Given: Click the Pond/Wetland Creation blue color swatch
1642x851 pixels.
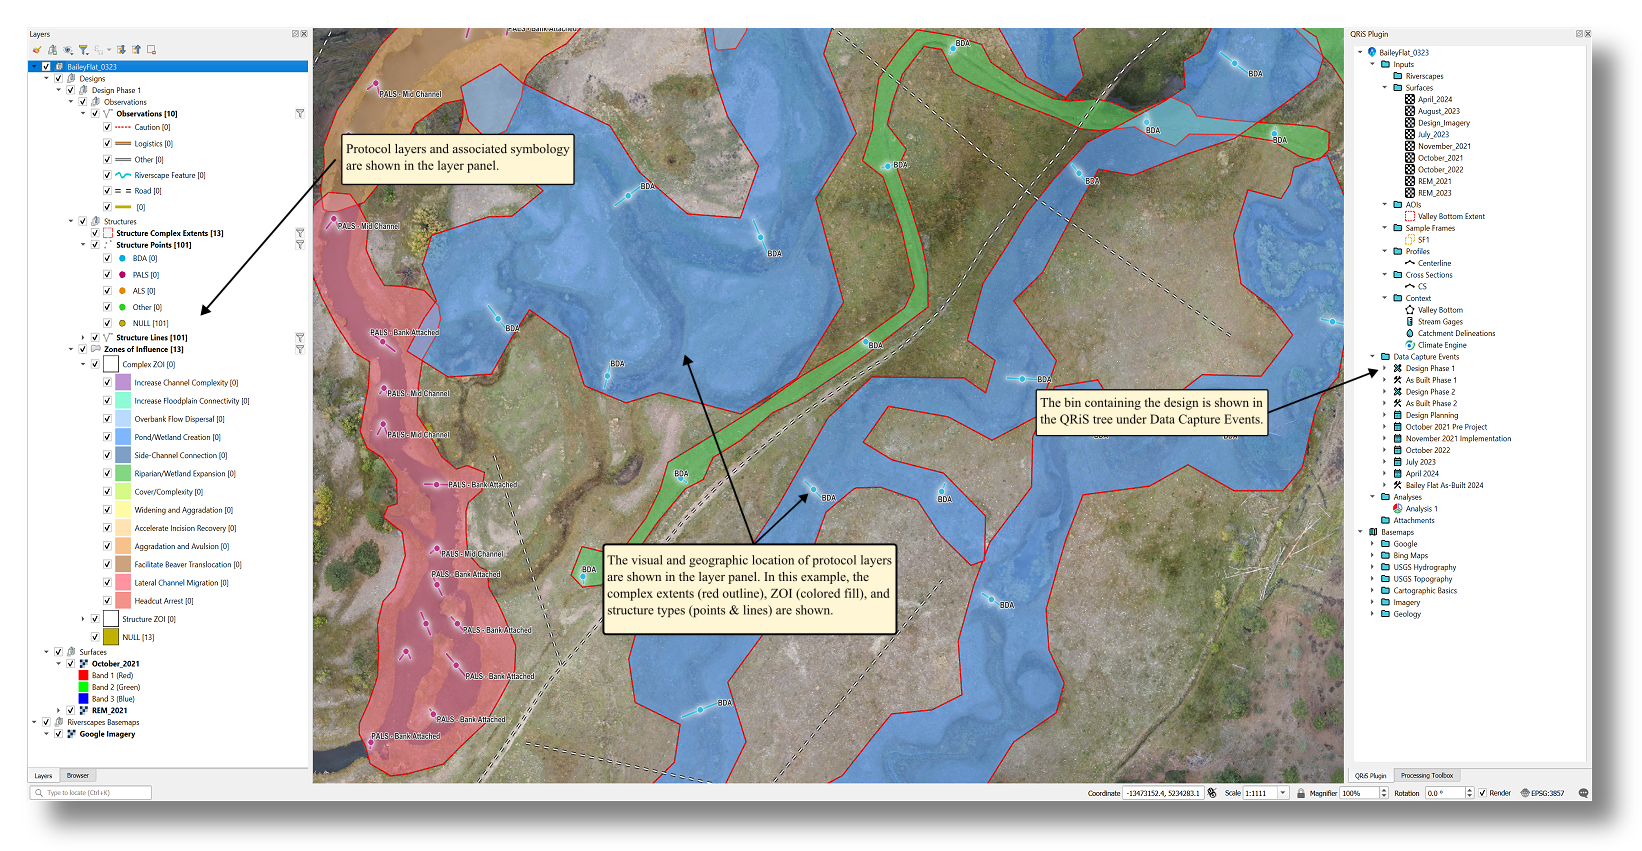Looking at the screenshot, I should 123,437.
